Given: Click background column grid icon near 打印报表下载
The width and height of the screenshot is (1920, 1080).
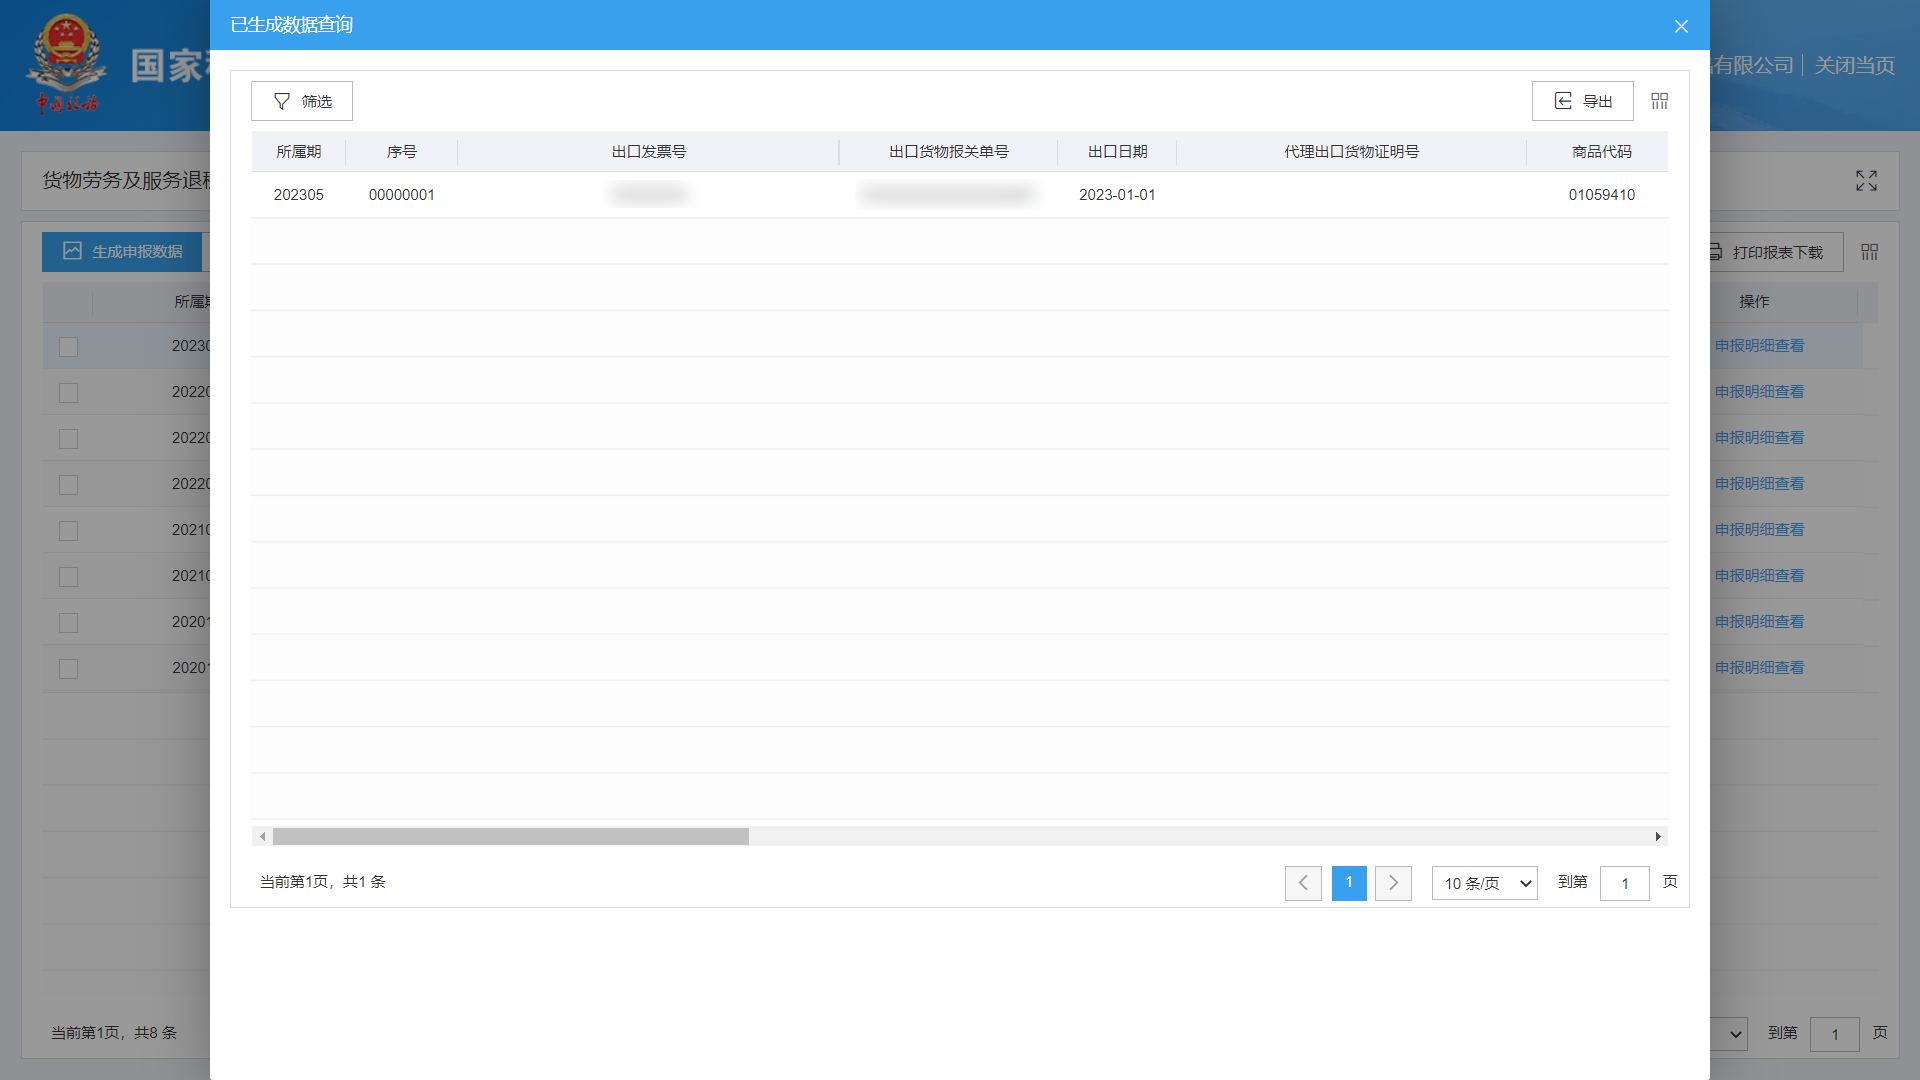Looking at the screenshot, I should click(x=1869, y=252).
